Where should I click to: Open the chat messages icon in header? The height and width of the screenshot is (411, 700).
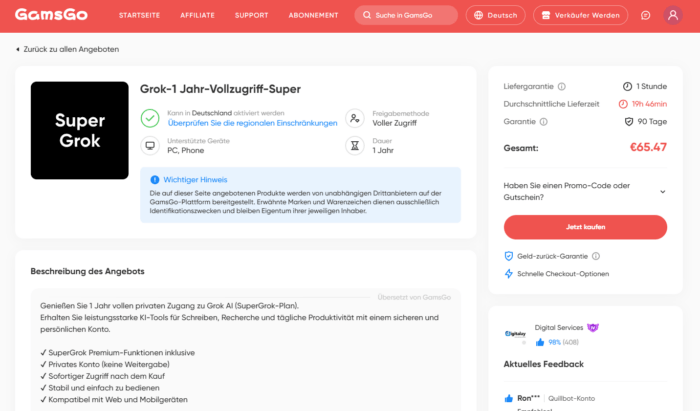(x=646, y=15)
